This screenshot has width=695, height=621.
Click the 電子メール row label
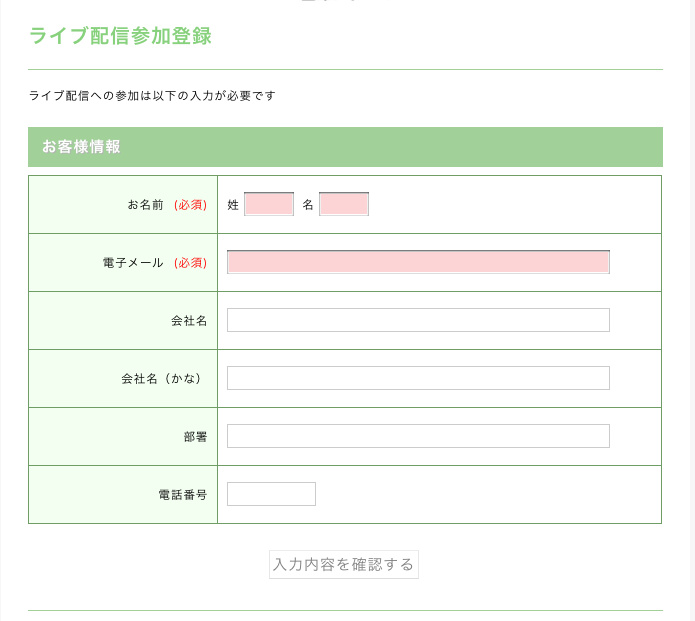point(133,263)
